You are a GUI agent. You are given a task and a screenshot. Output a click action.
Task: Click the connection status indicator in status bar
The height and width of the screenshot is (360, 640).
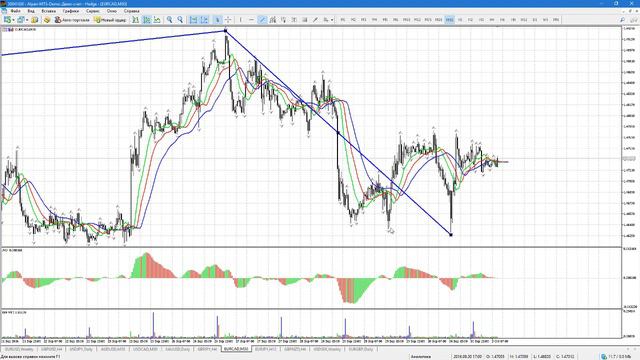(x=616, y=357)
